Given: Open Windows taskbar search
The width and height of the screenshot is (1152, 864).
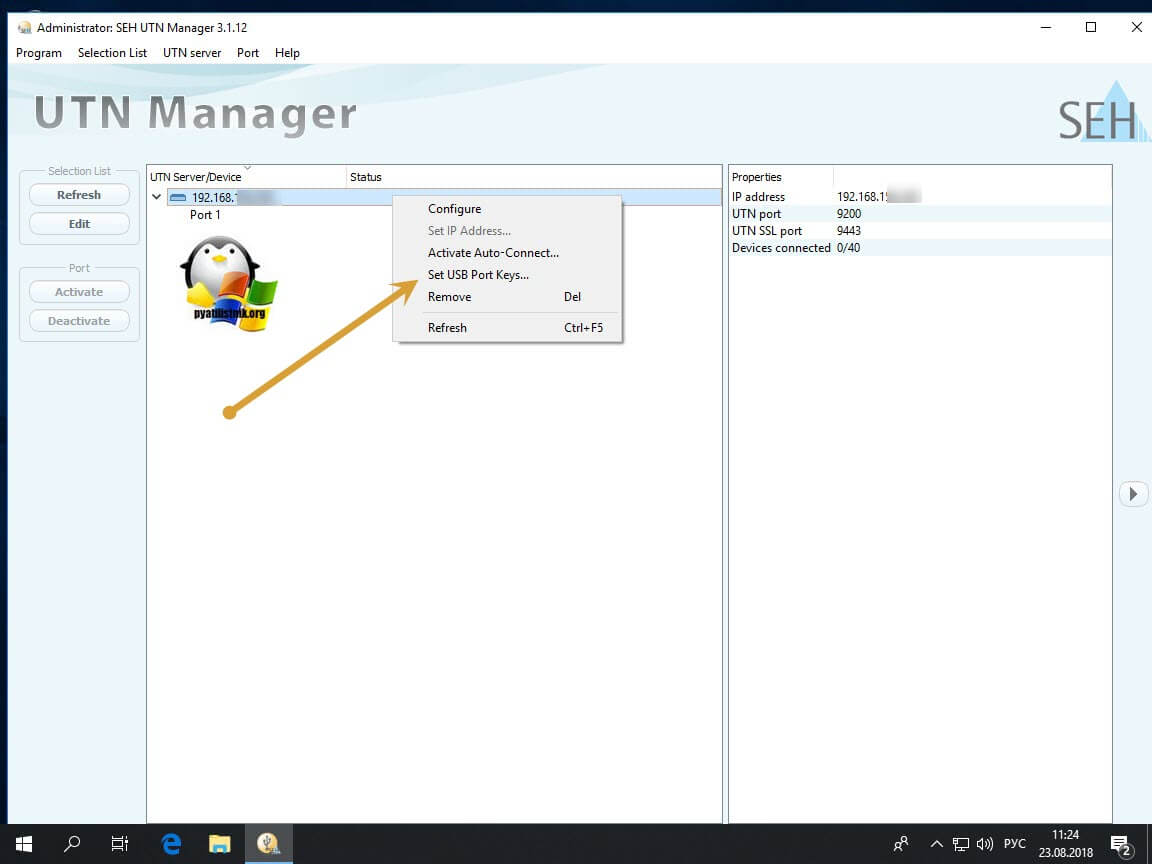Looking at the screenshot, I should (72, 843).
